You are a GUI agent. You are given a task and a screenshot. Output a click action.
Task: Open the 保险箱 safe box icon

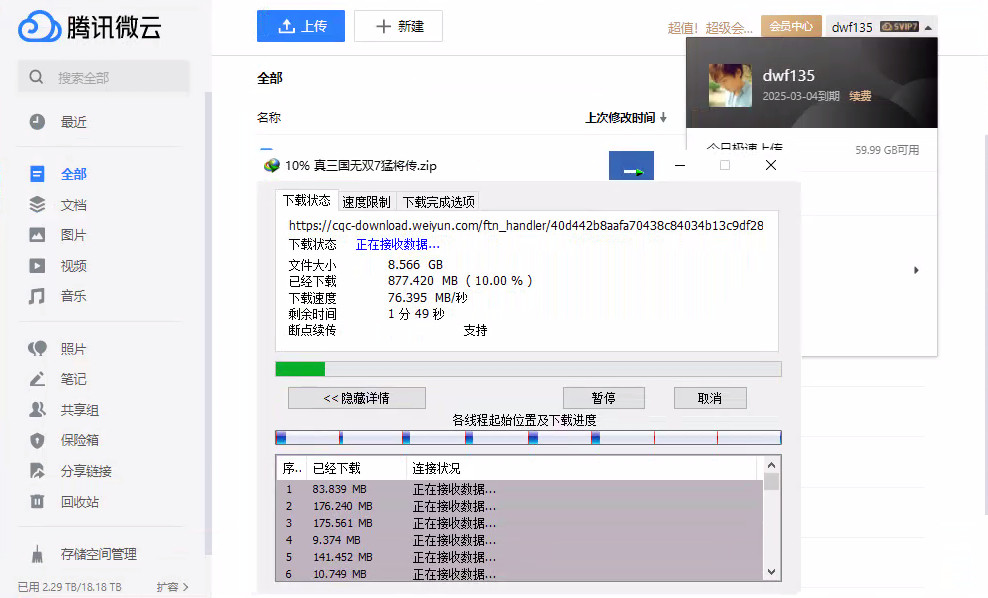tap(37, 440)
